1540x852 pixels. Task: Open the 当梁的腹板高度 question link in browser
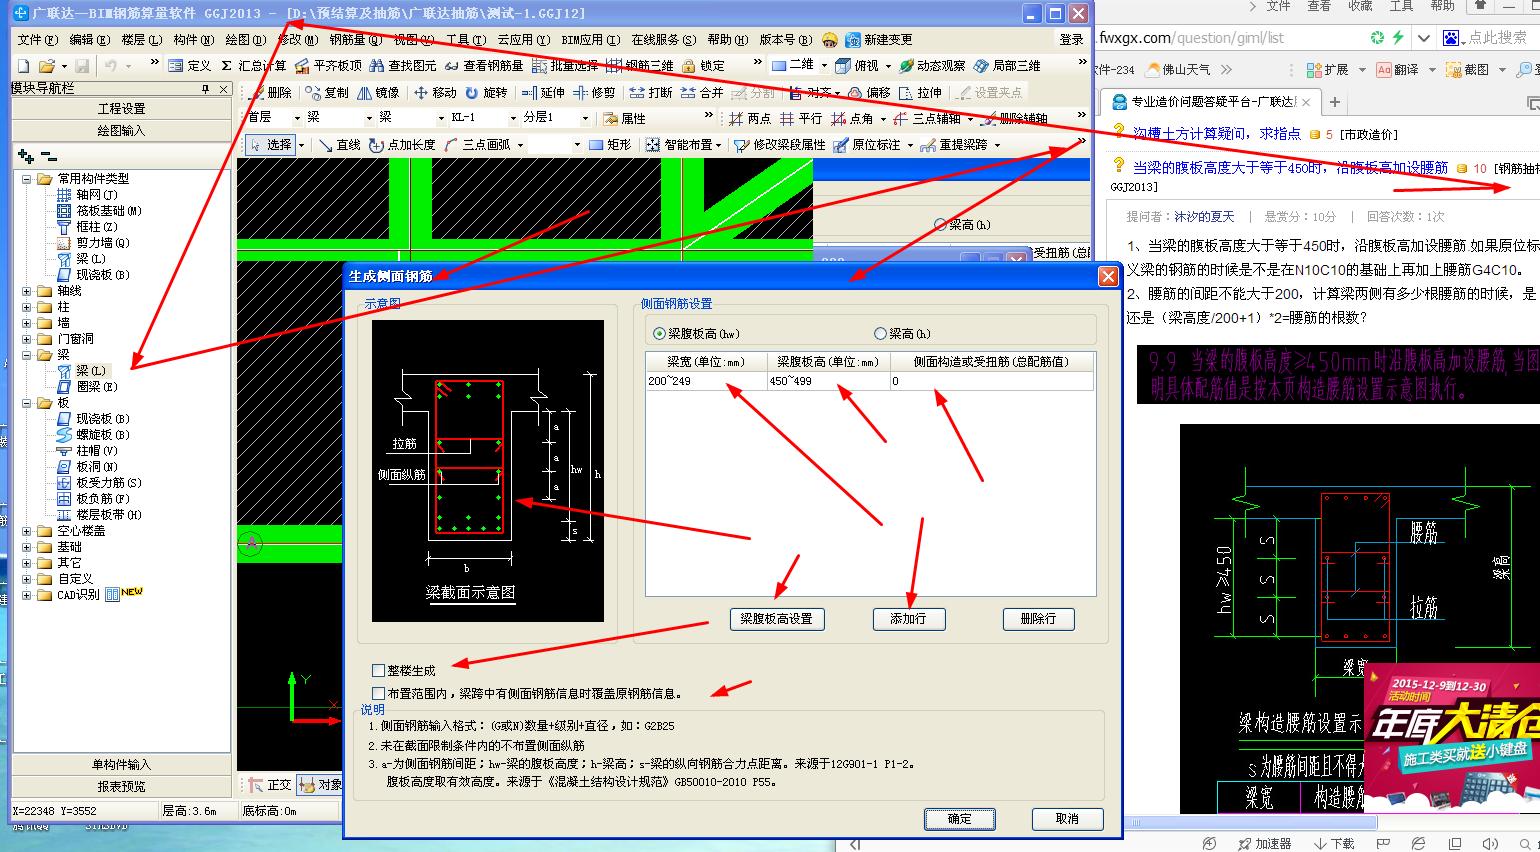coord(1290,168)
